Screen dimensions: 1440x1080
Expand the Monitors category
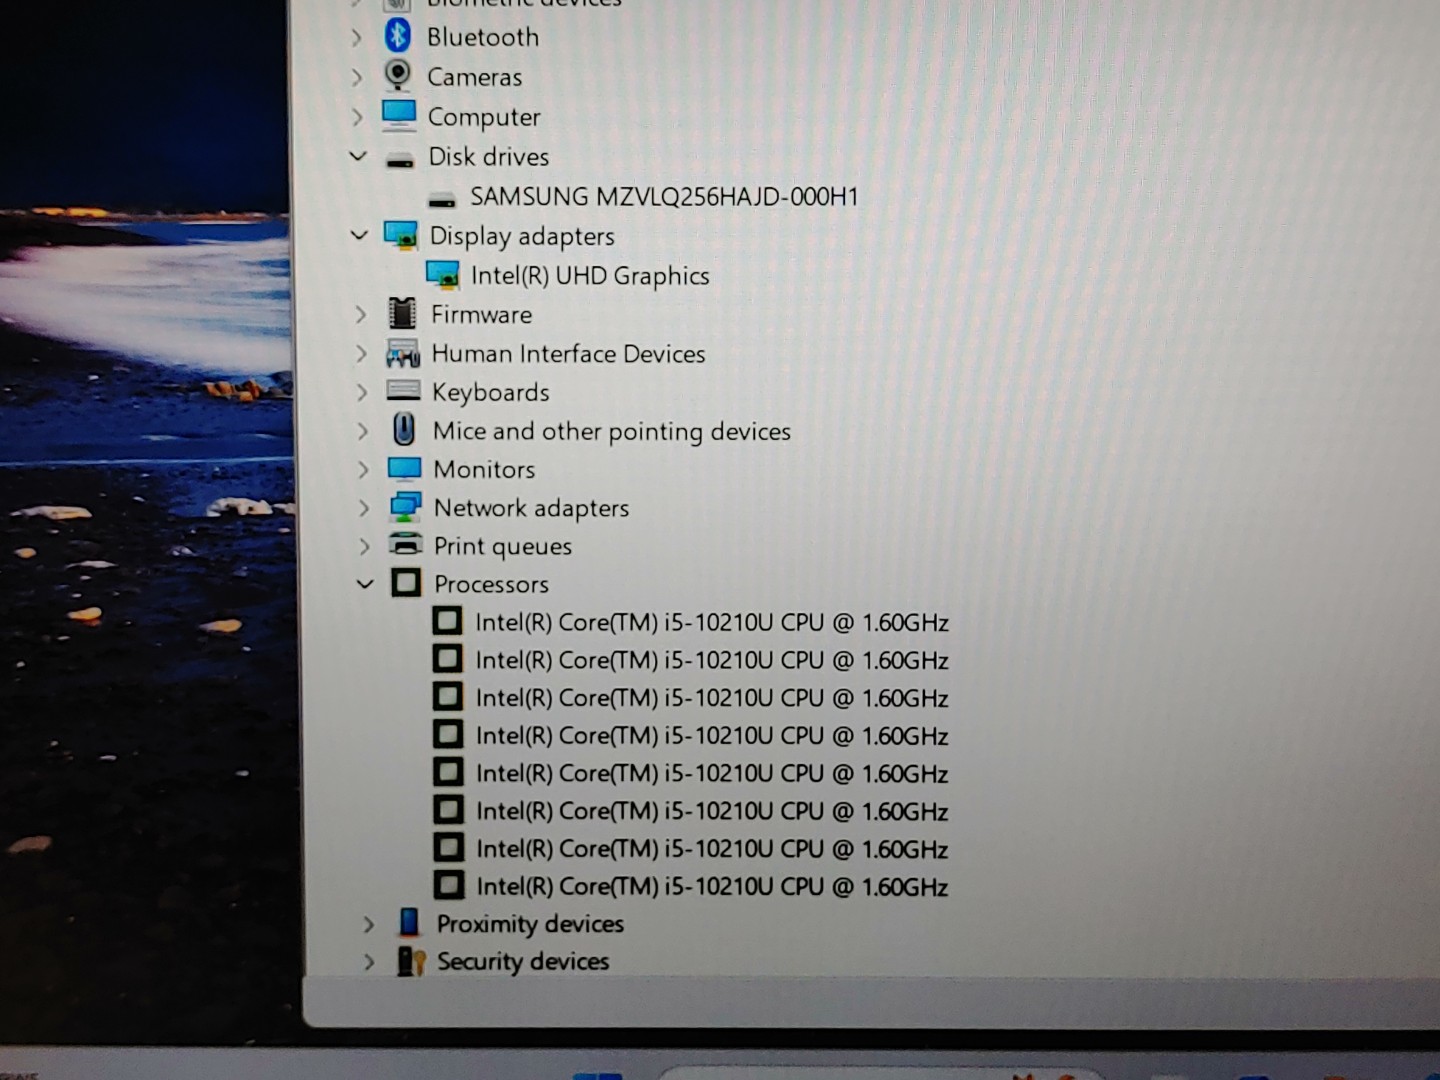(x=363, y=469)
